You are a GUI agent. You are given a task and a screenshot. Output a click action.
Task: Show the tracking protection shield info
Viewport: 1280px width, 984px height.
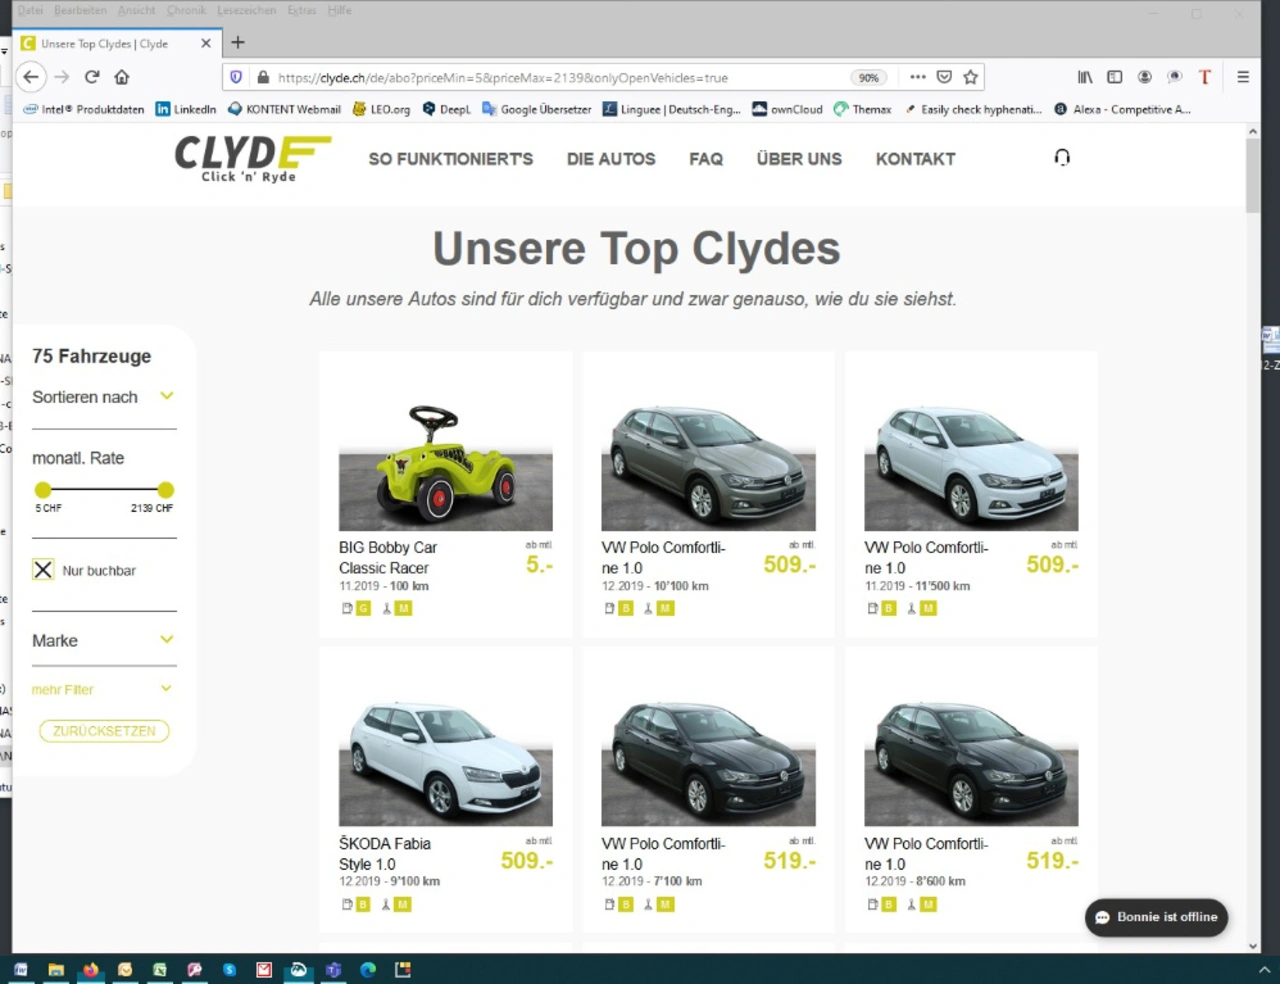236,77
